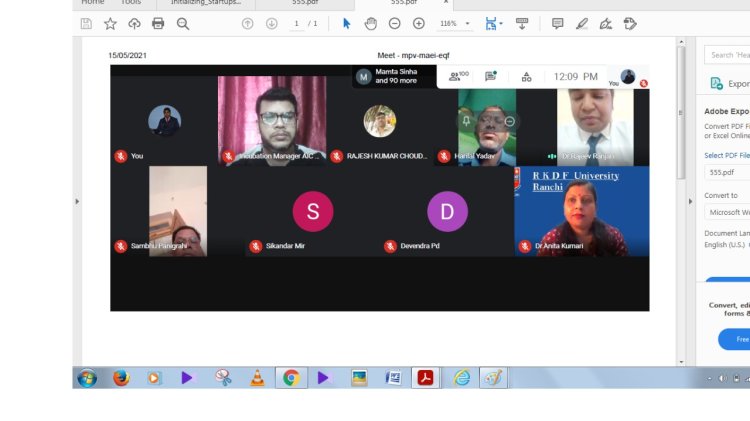Star the file as favorite
Viewport: 750px width, 421px height.
pos(110,23)
